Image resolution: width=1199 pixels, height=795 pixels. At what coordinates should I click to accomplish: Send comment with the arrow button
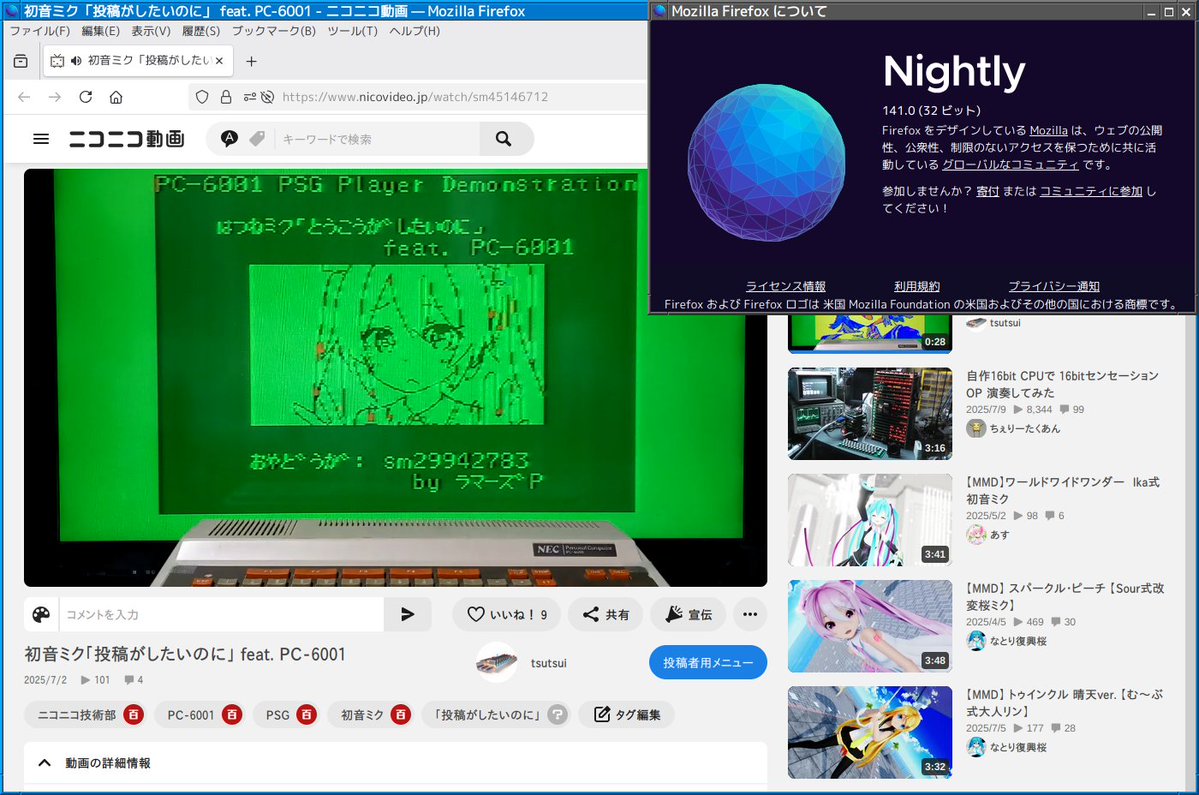pyautogui.click(x=408, y=615)
